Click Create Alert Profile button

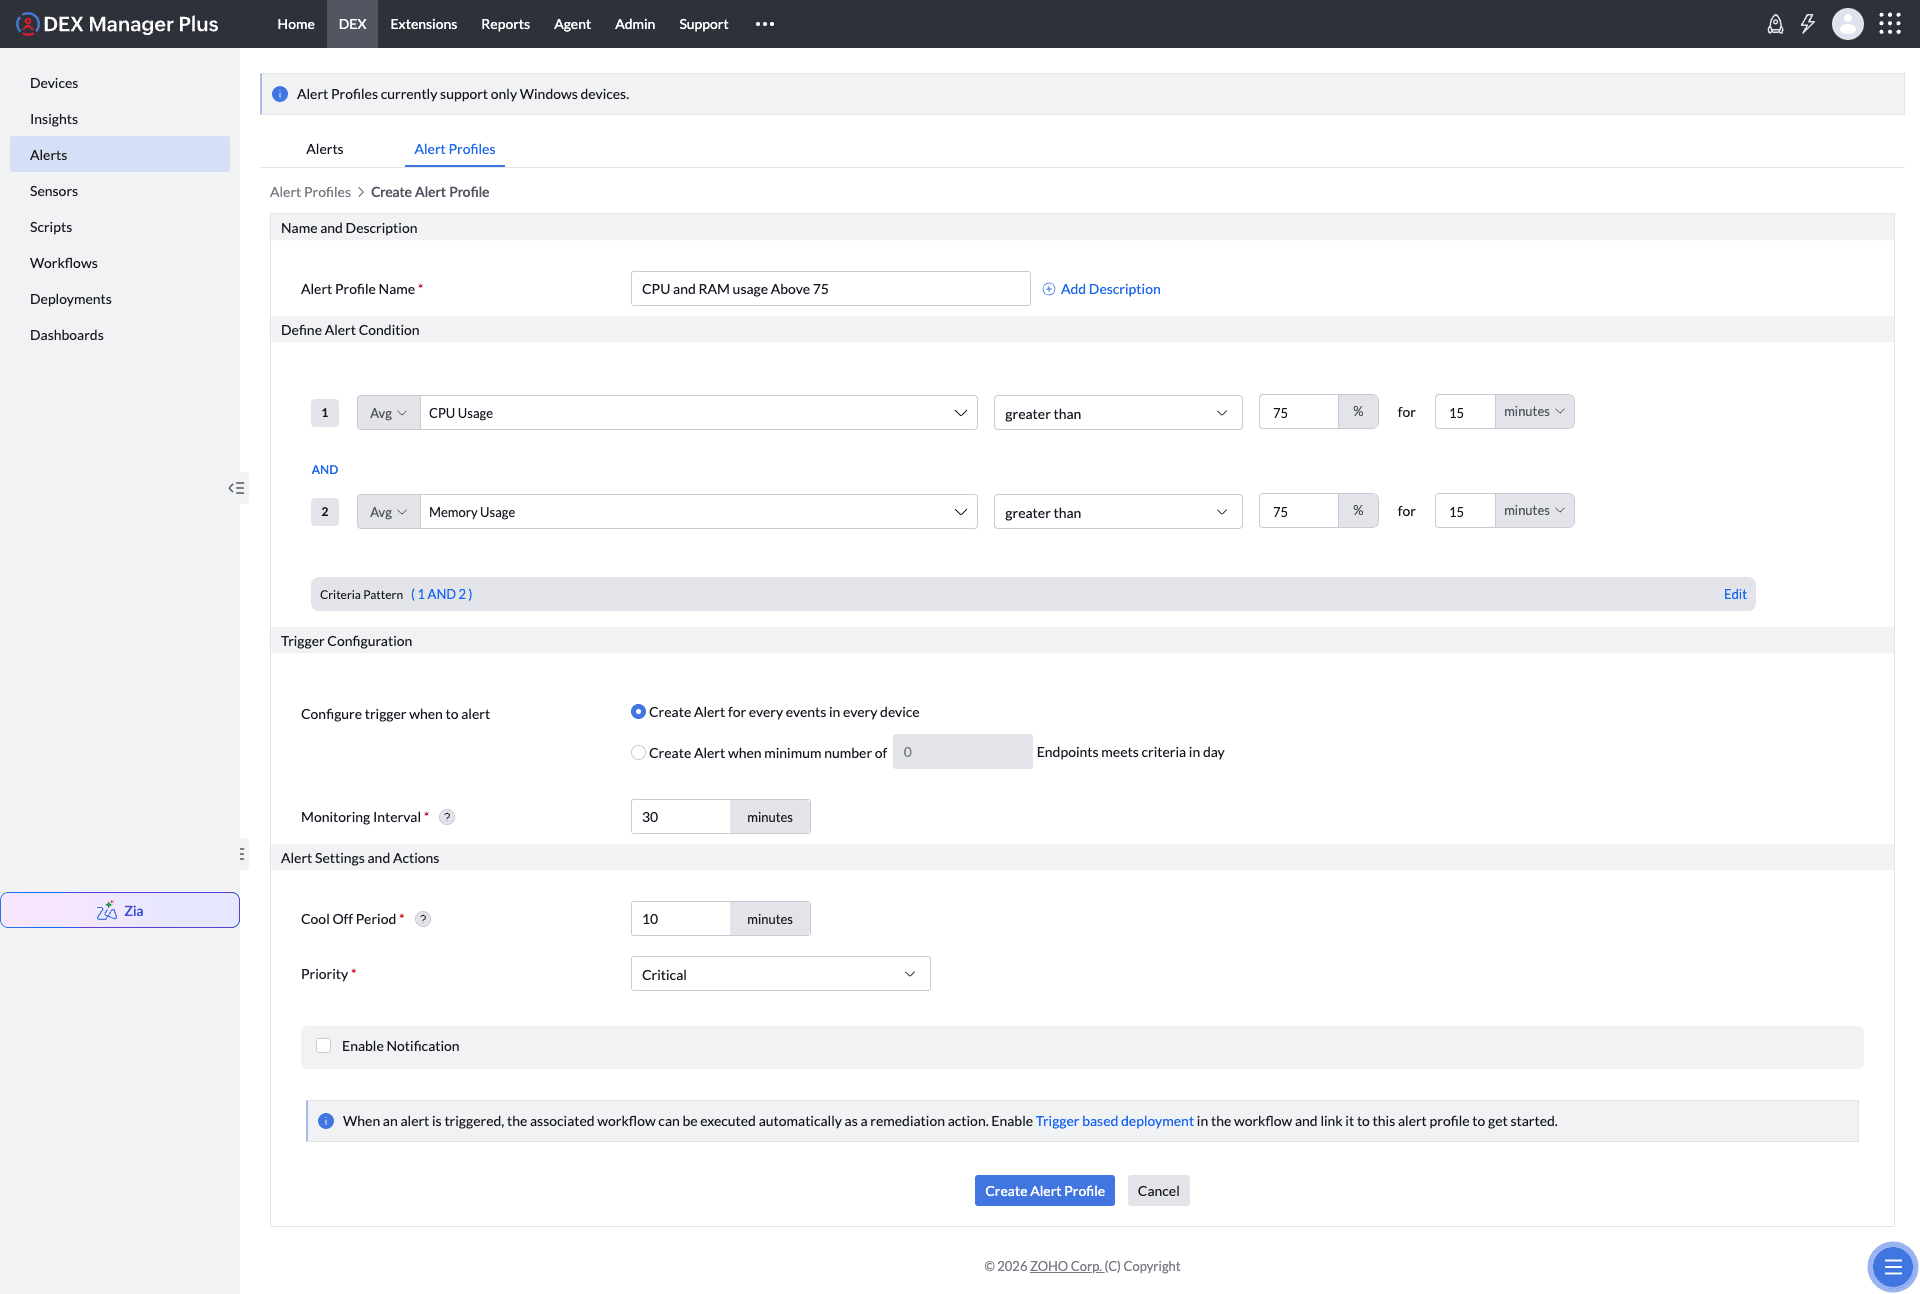click(x=1044, y=1191)
